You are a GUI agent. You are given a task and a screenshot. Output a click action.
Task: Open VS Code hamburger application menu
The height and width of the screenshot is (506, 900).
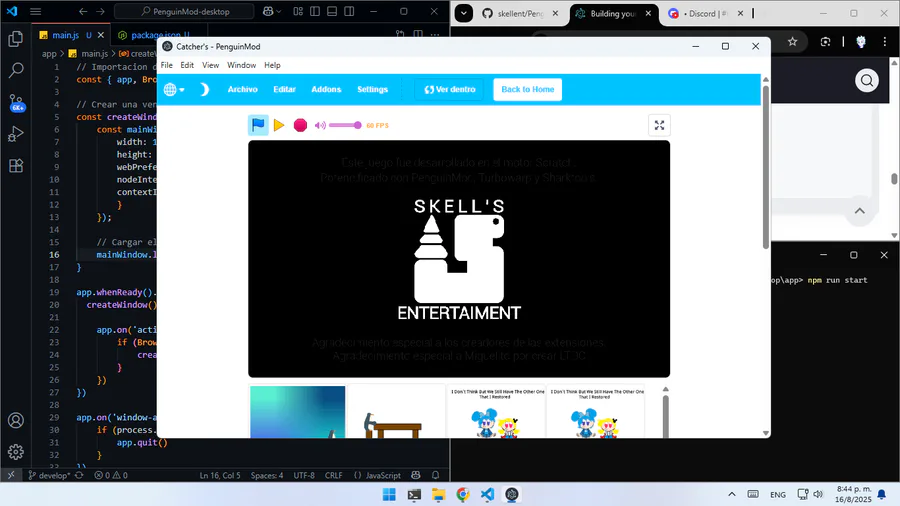coord(36,11)
